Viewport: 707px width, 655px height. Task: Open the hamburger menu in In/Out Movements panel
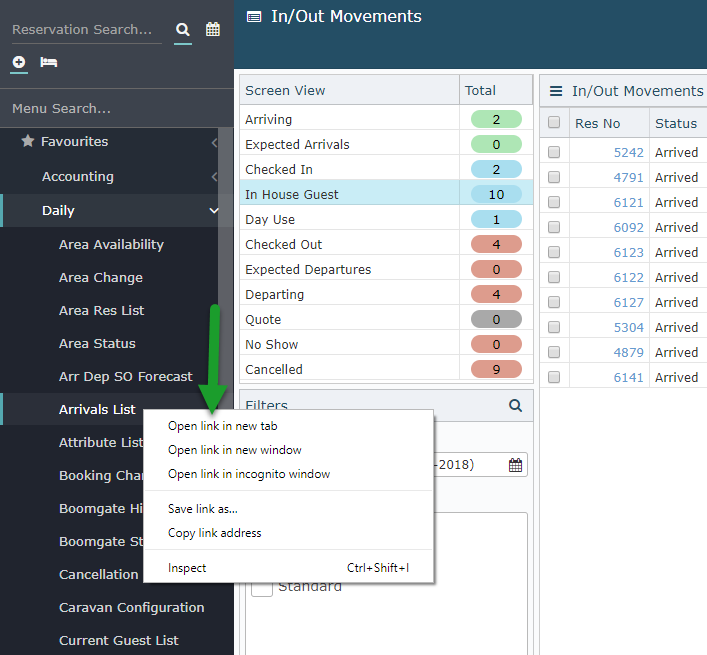556,91
